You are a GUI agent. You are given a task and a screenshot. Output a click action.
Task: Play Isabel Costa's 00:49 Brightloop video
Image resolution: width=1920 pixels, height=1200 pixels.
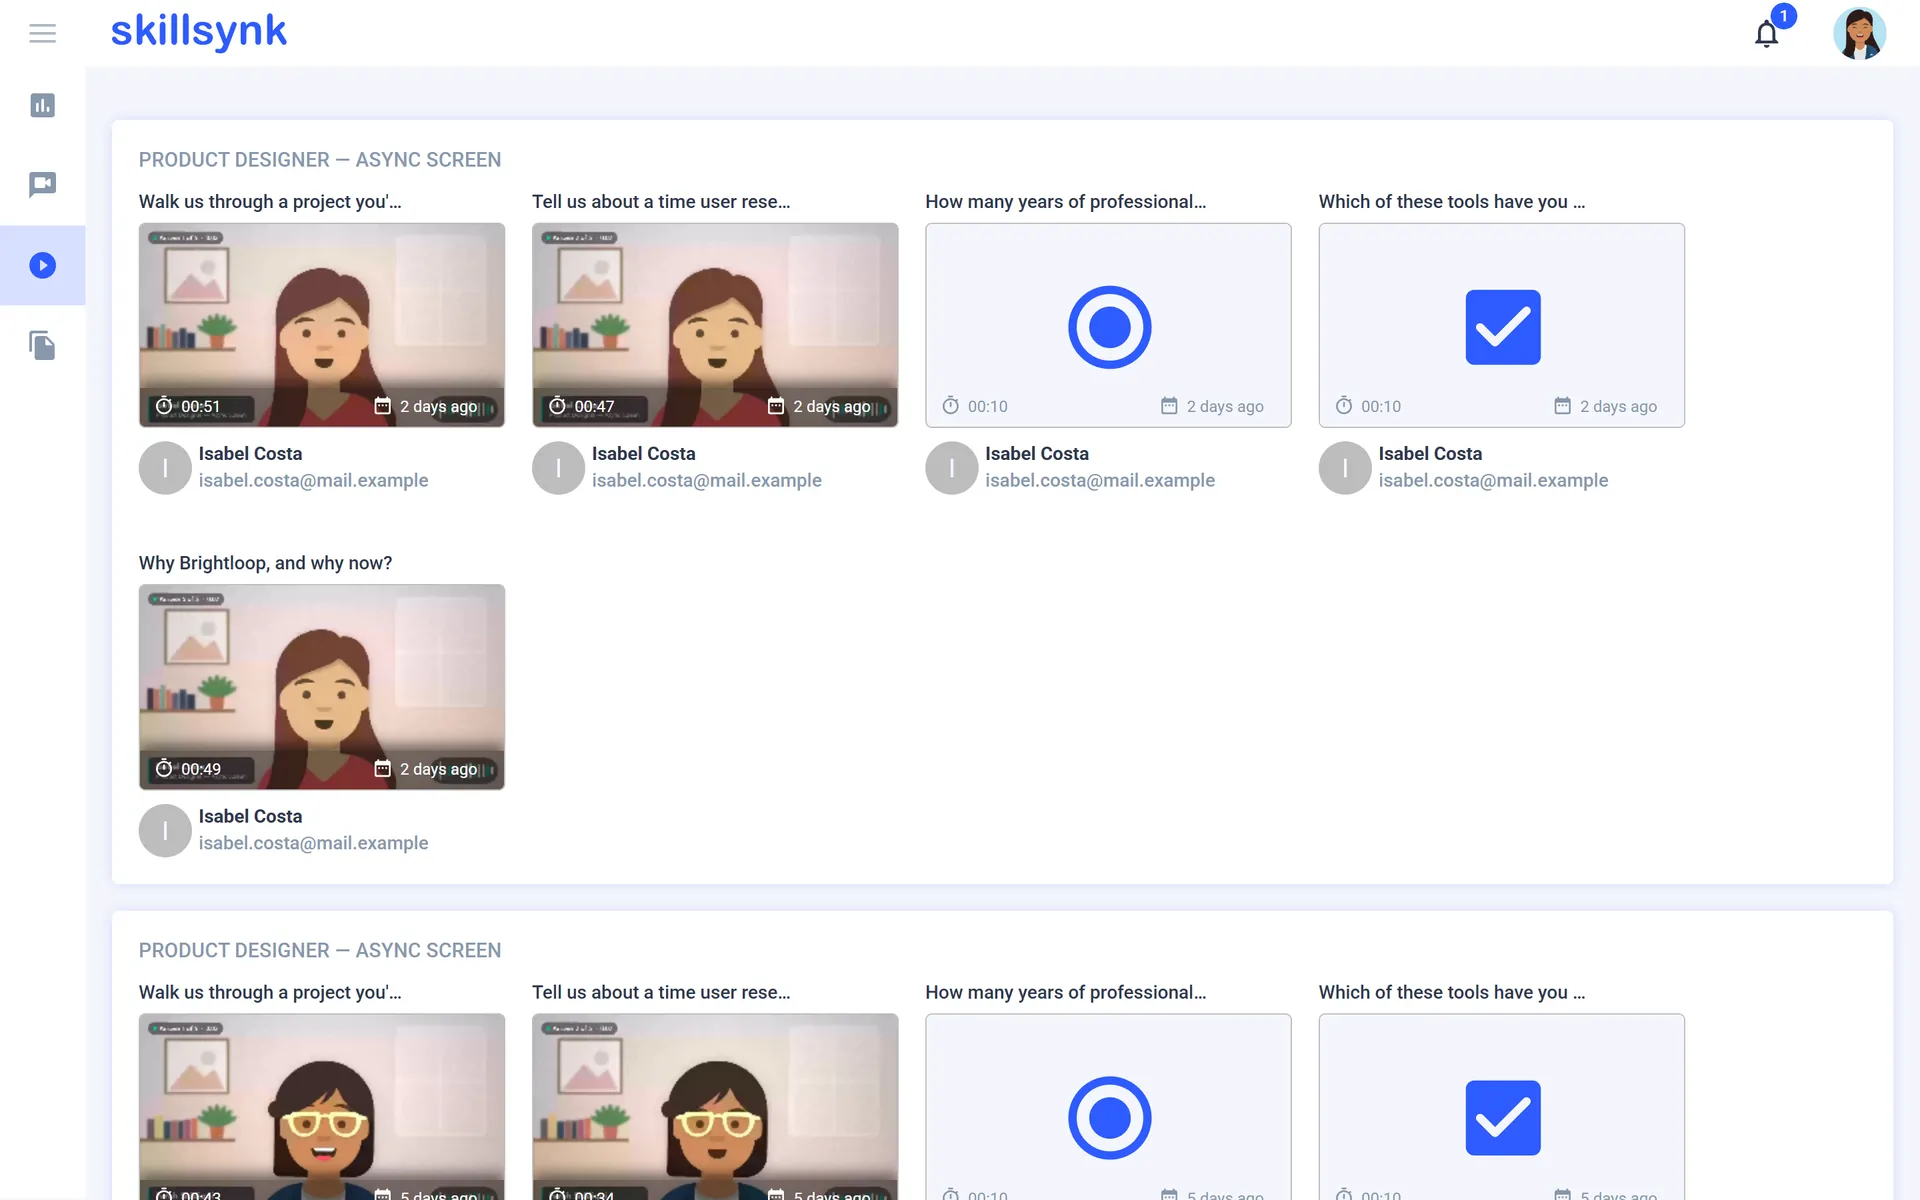pos(322,687)
